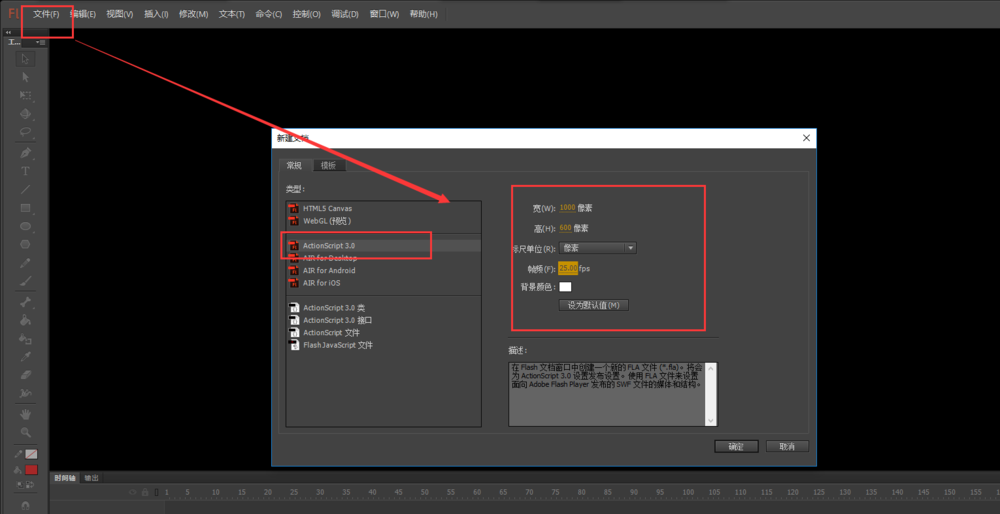Select the Text tool

[26, 171]
